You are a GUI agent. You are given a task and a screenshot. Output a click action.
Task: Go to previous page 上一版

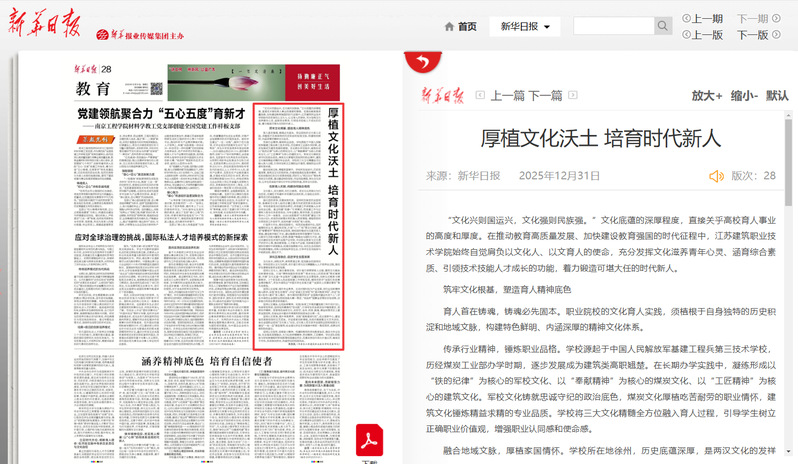(x=701, y=35)
